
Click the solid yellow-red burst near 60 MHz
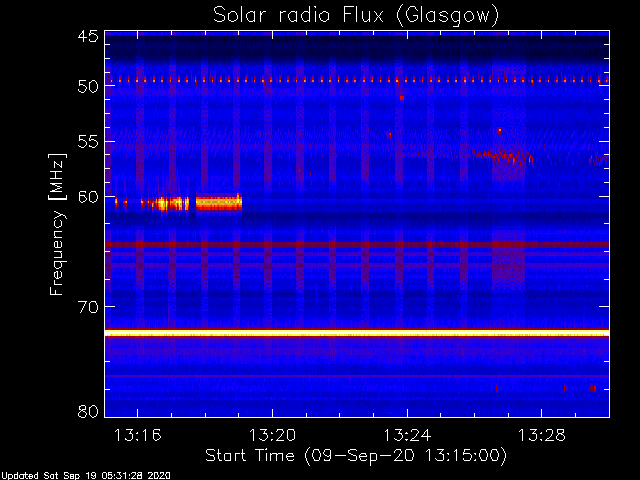click(x=219, y=202)
